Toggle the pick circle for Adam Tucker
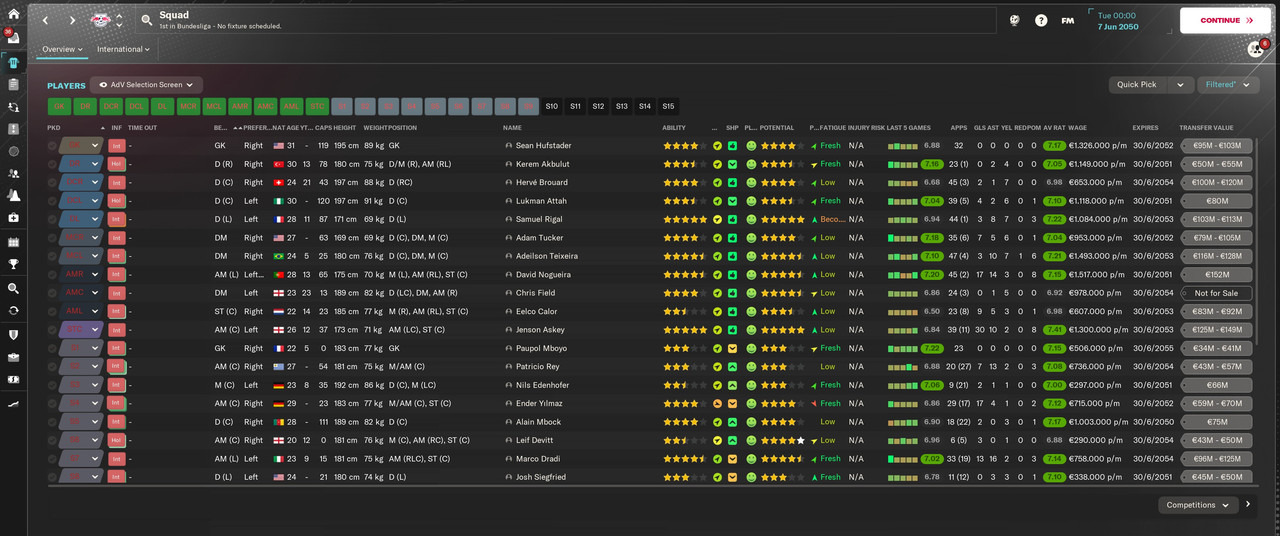 point(52,238)
